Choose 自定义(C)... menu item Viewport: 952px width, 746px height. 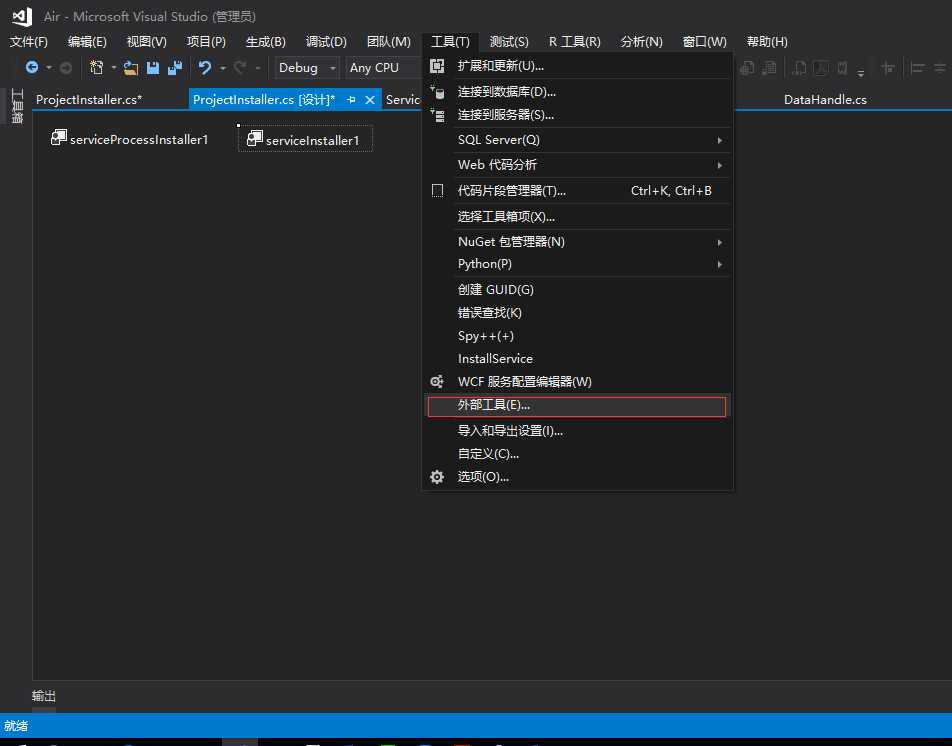coord(577,454)
